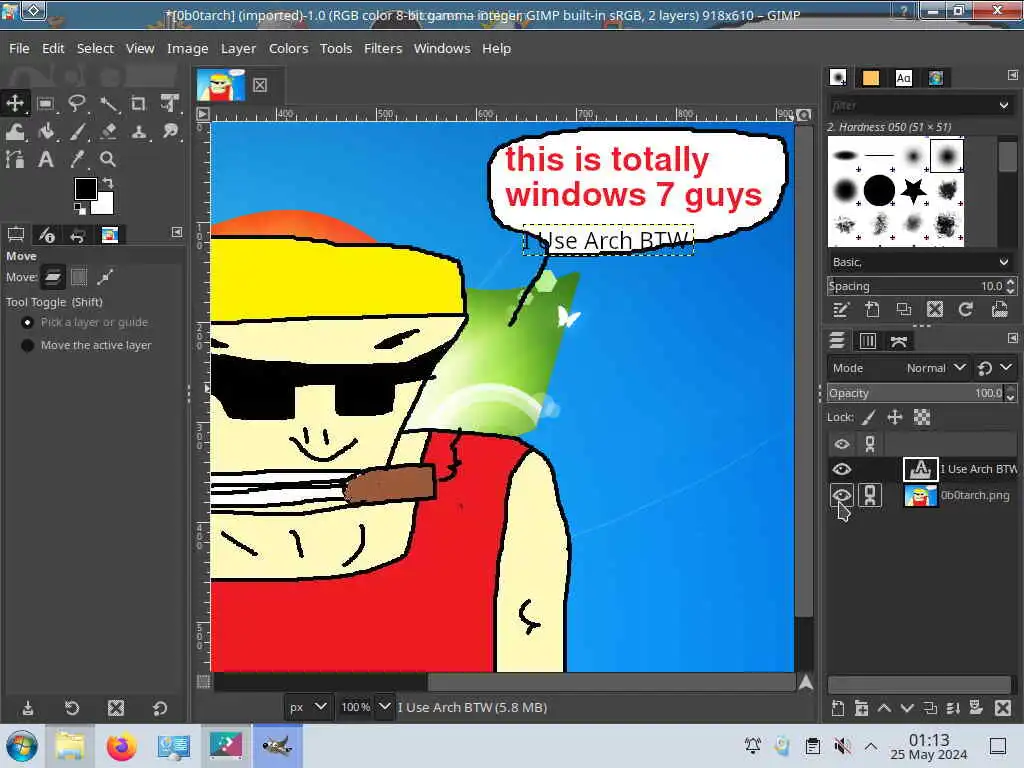Set Move mode to Layer
This screenshot has width=1024, height=768.
point(53,278)
